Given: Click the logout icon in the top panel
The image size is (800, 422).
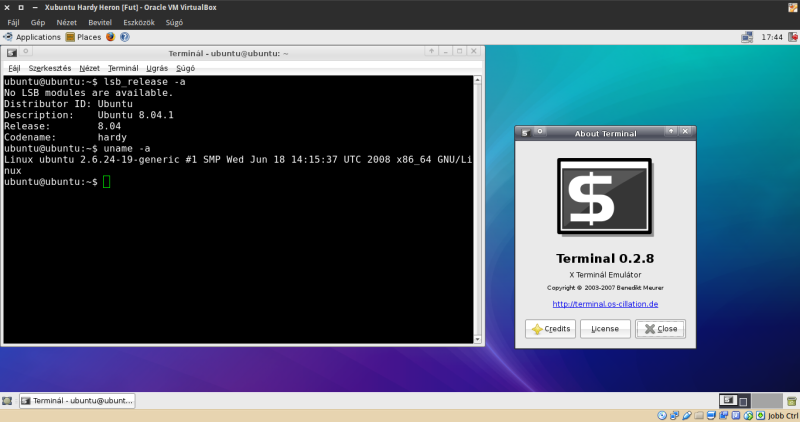Looking at the screenshot, I should click(793, 37).
